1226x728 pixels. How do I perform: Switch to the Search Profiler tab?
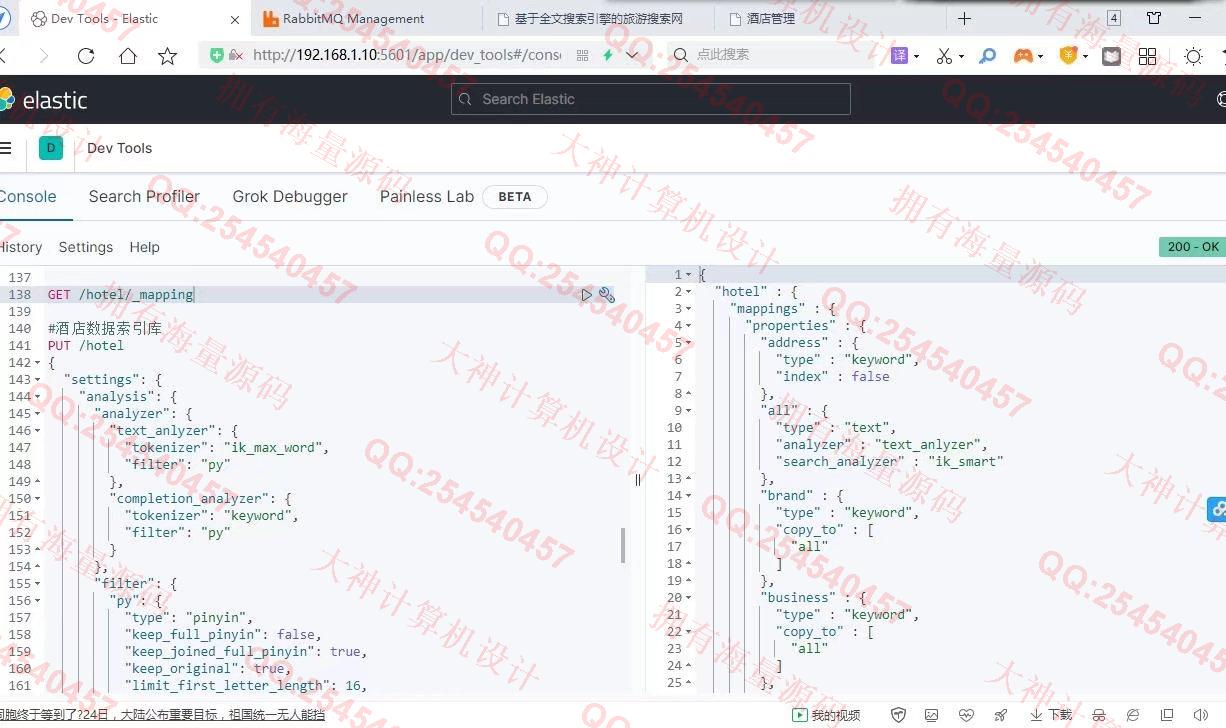144,197
